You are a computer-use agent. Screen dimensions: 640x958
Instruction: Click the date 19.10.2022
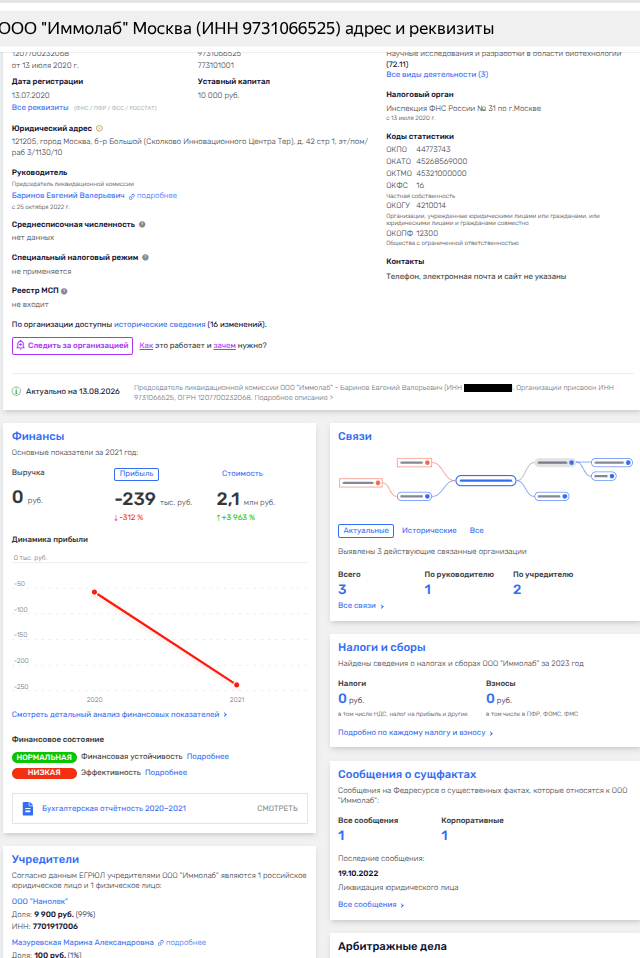[358, 873]
